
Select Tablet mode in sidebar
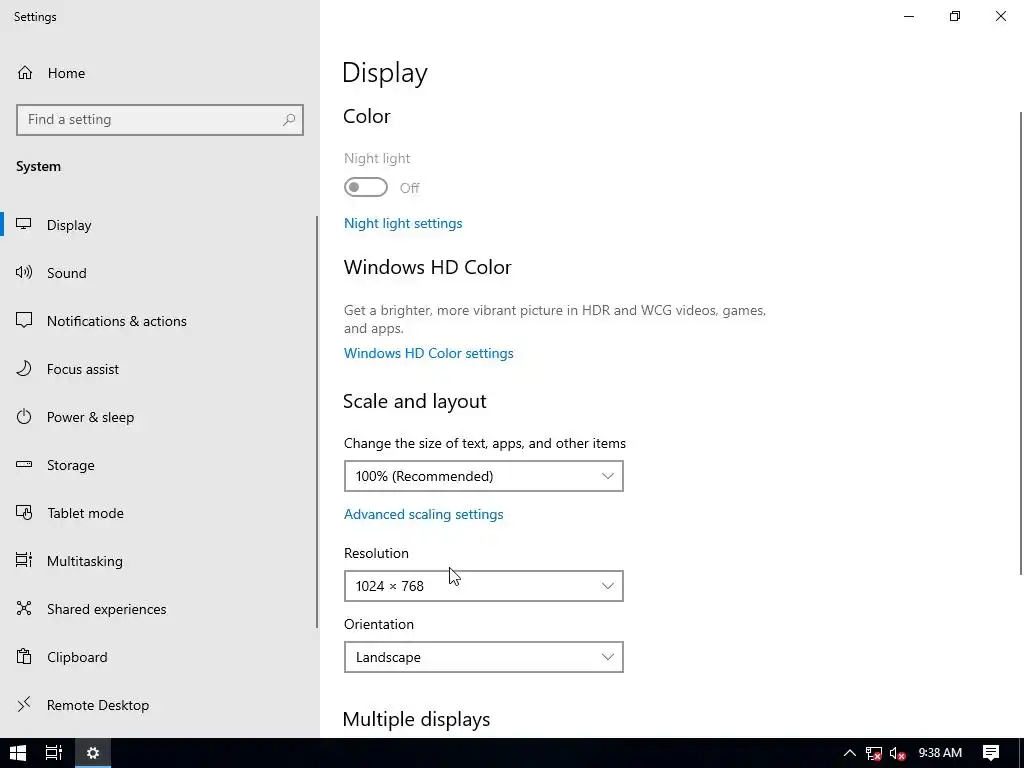[158, 513]
